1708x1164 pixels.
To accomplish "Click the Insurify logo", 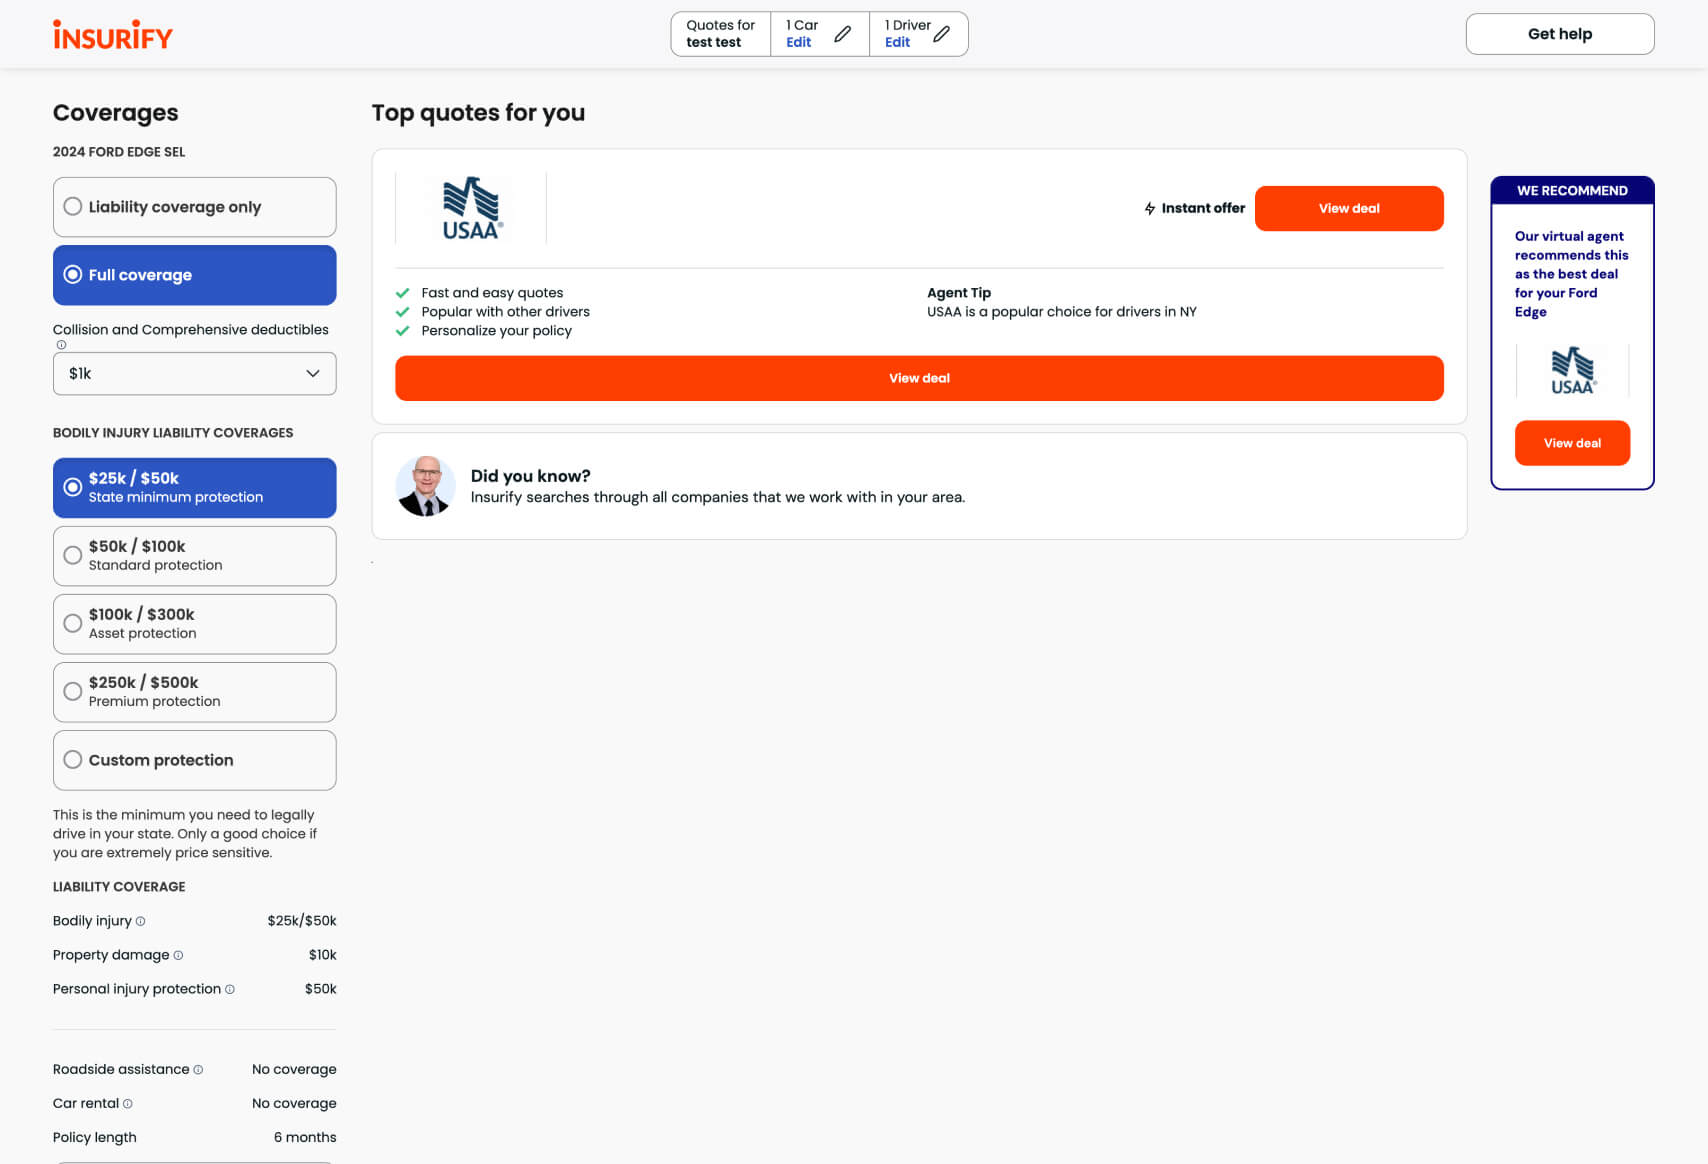I will [113, 36].
